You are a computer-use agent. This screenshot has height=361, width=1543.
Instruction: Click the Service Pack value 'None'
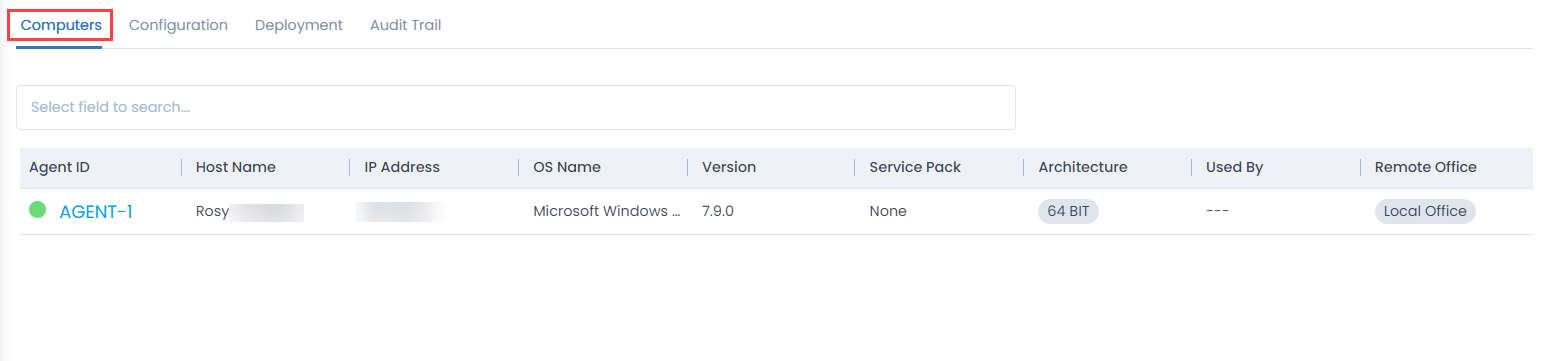[888, 211]
